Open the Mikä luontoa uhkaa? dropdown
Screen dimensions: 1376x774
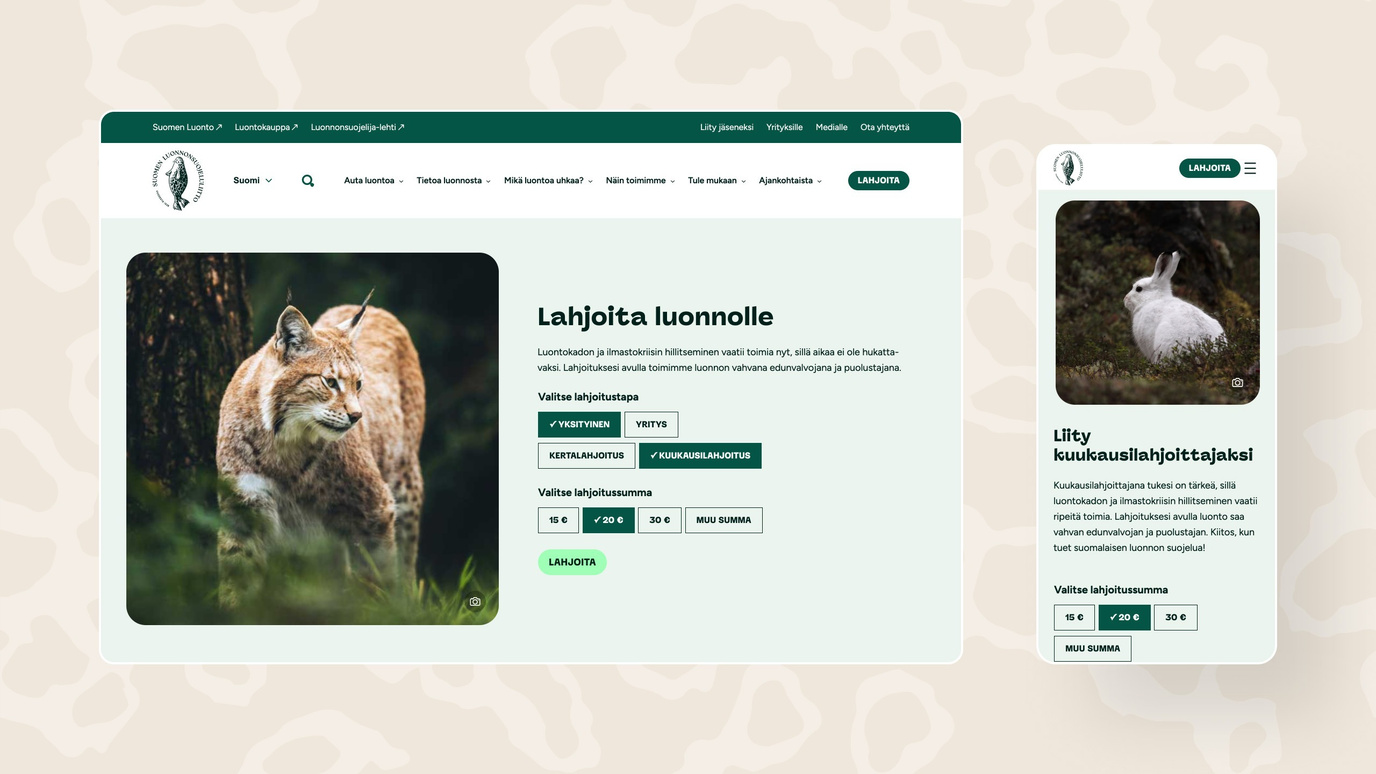tap(549, 181)
